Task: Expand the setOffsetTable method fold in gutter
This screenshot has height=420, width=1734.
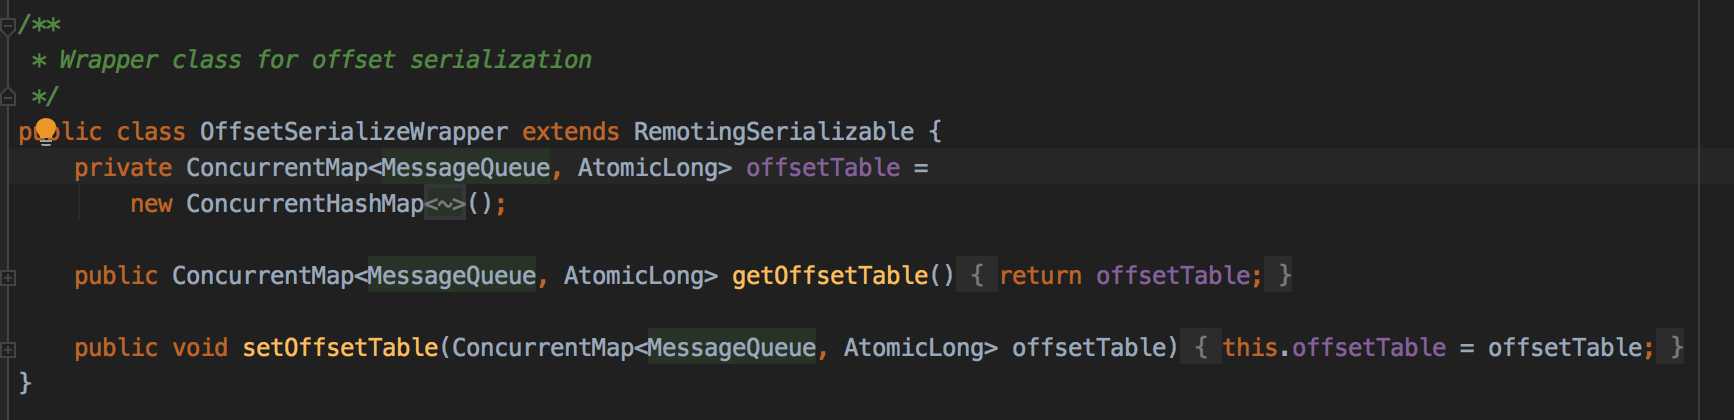Action: coord(8,349)
